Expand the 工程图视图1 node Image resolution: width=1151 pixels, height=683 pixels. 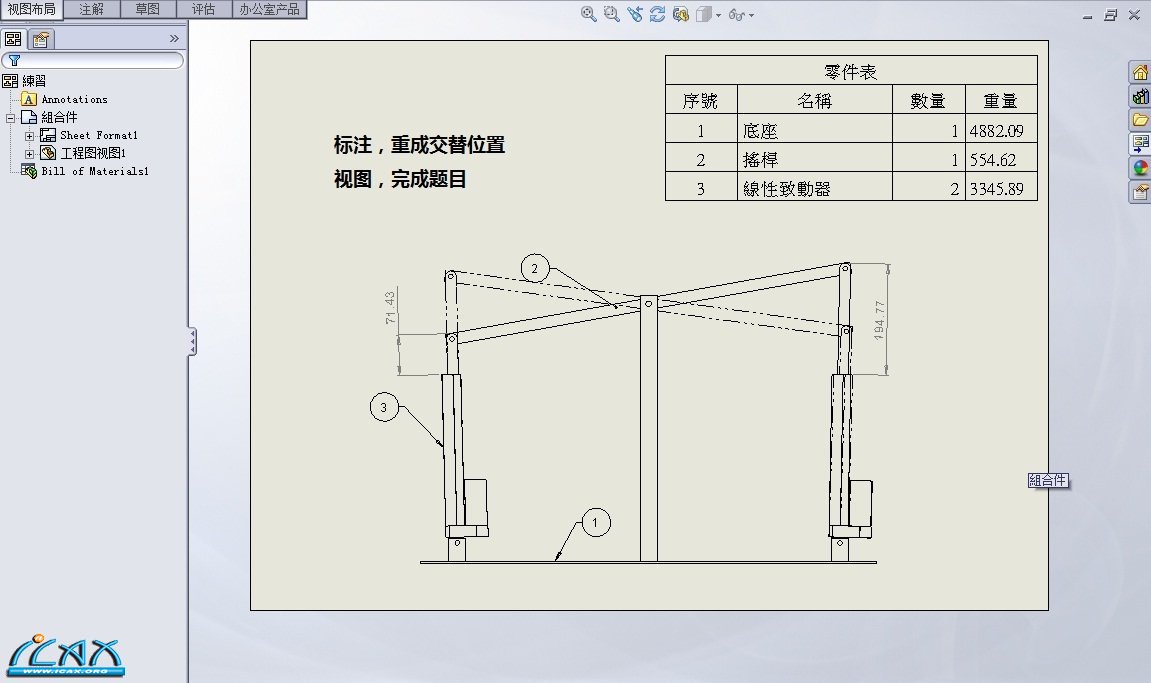pyautogui.click(x=29, y=153)
